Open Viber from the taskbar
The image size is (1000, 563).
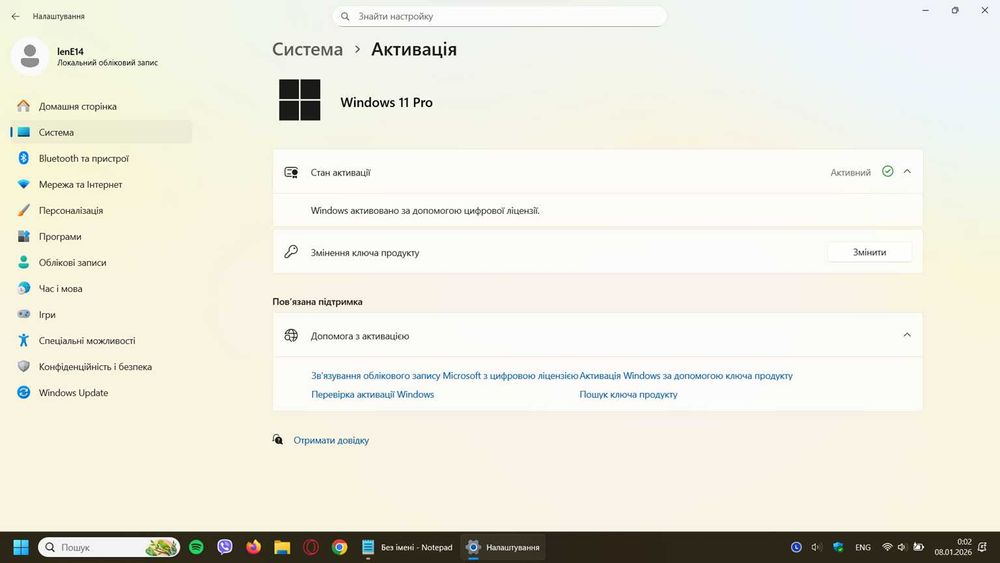pyautogui.click(x=224, y=547)
